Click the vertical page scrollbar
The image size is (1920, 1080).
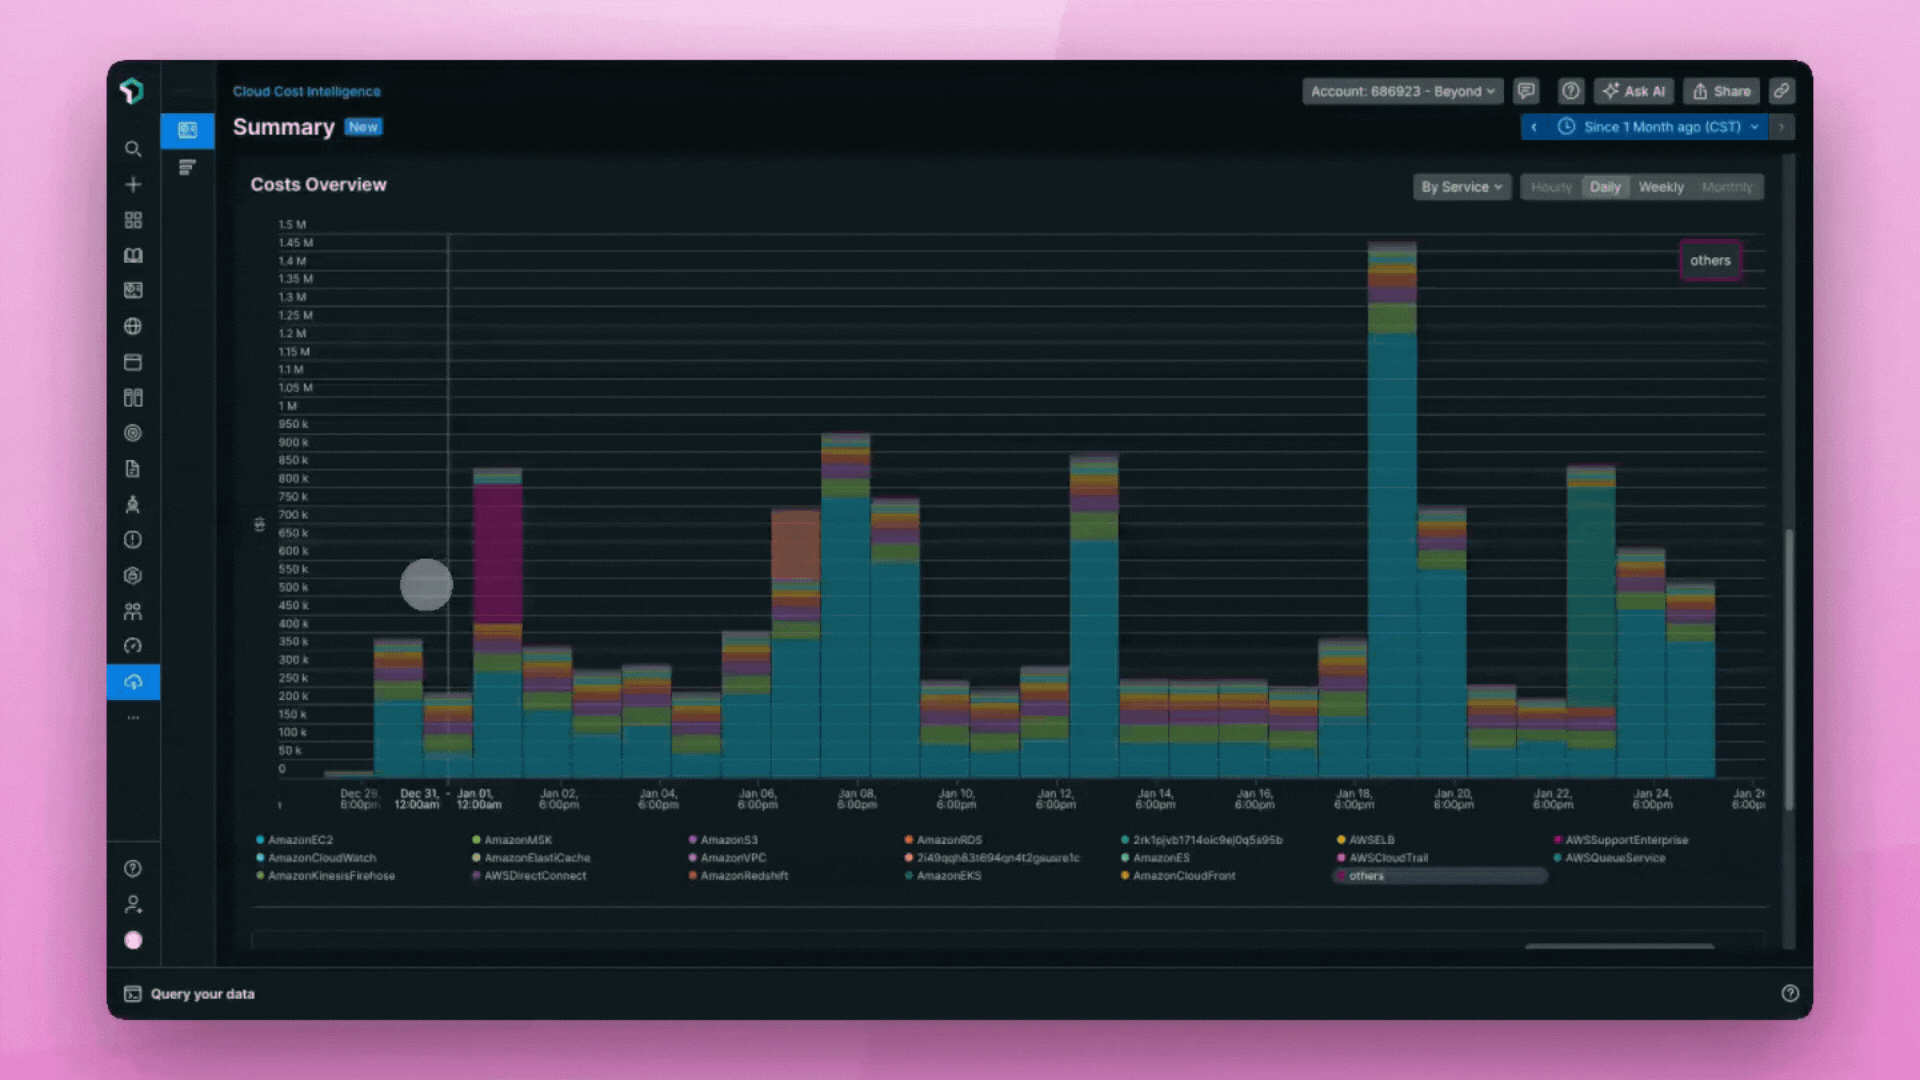click(1789, 670)
